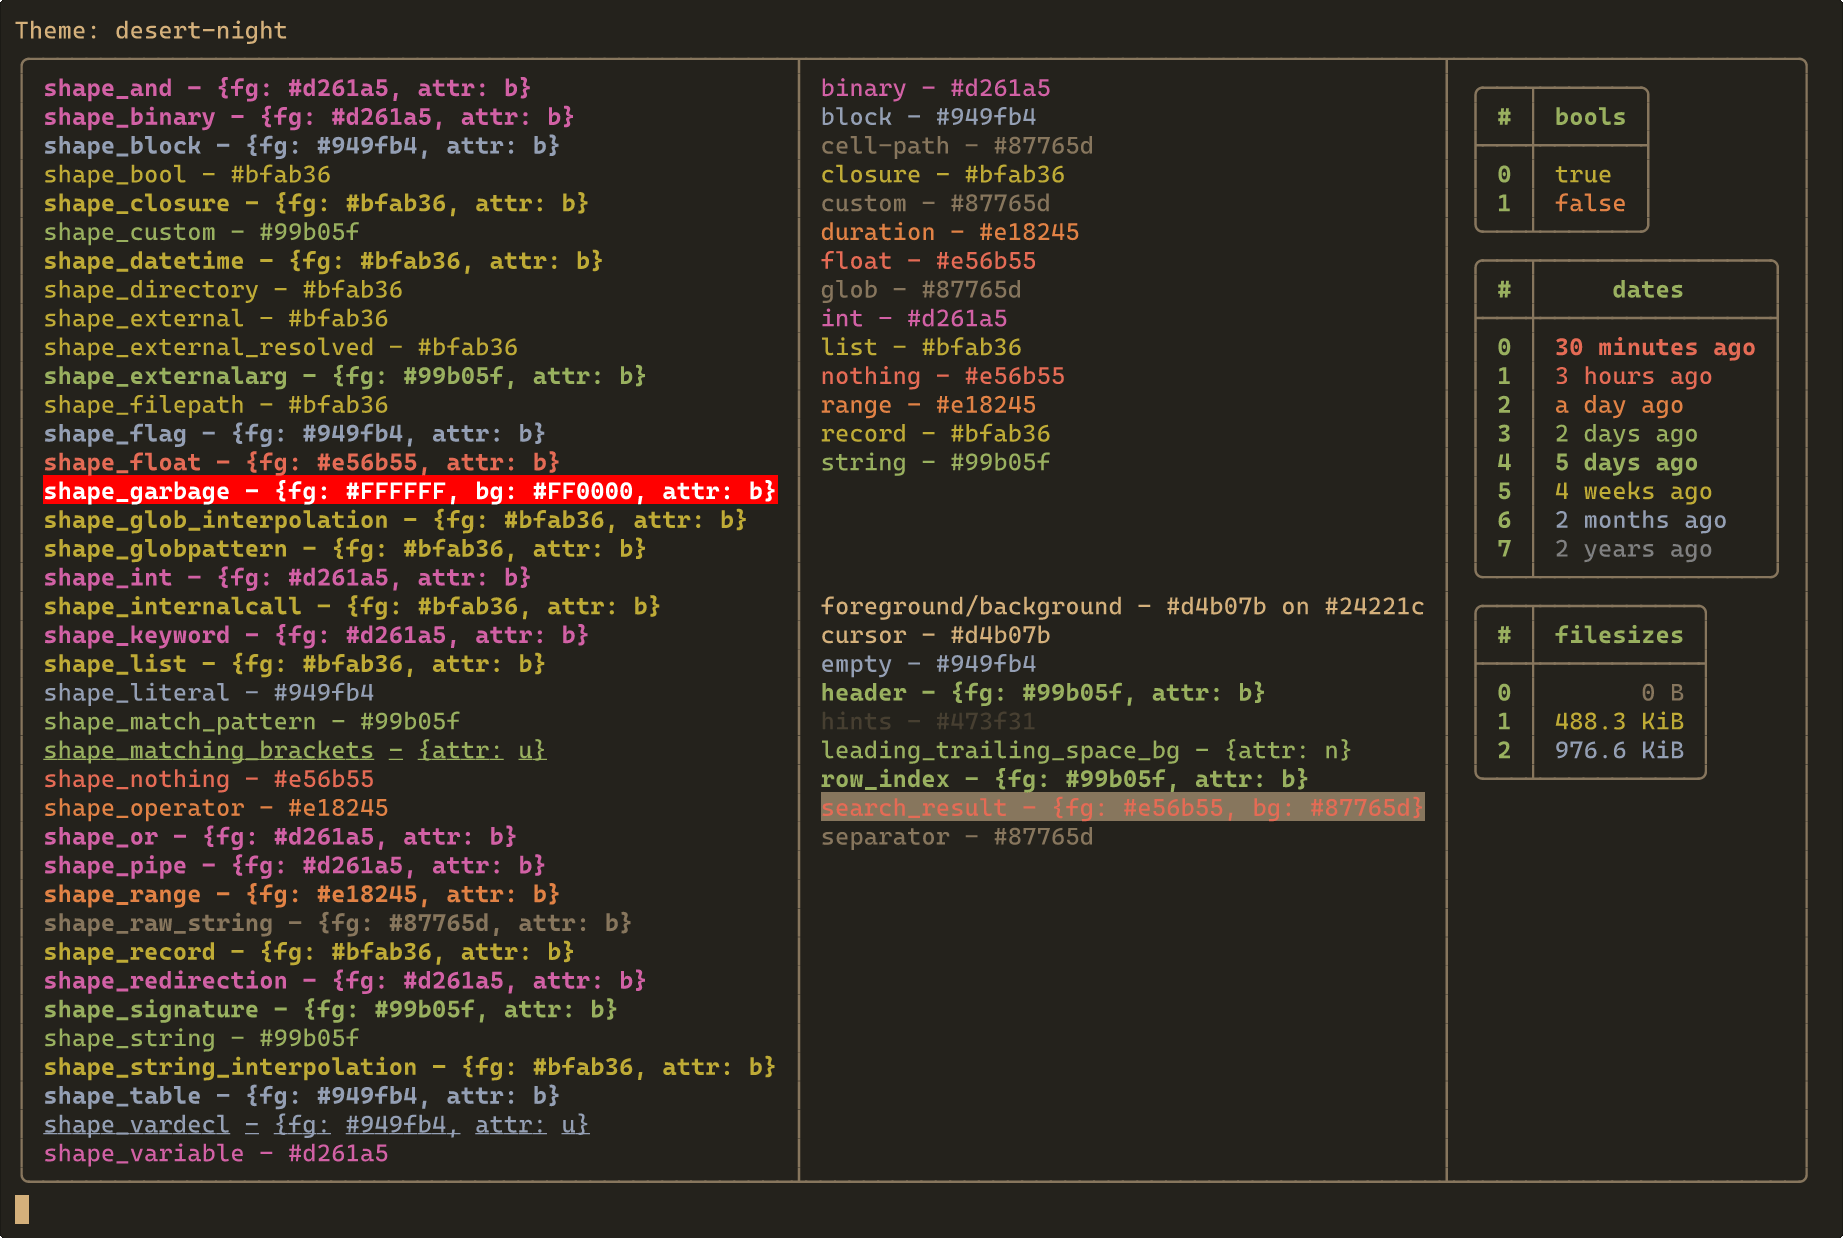Click the 'closure - #bfab36' line

point(943,176)
